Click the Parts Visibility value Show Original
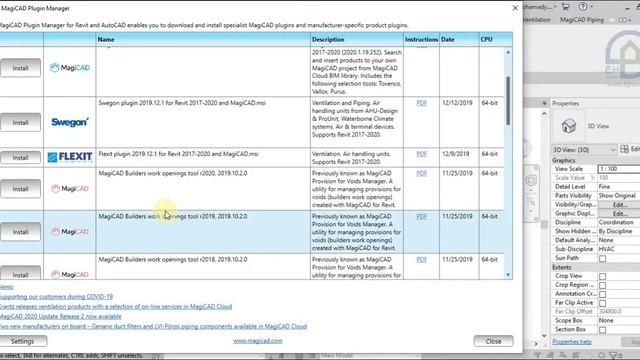The width and height of the screenshot is (640, 360). [x=618, y=196]
